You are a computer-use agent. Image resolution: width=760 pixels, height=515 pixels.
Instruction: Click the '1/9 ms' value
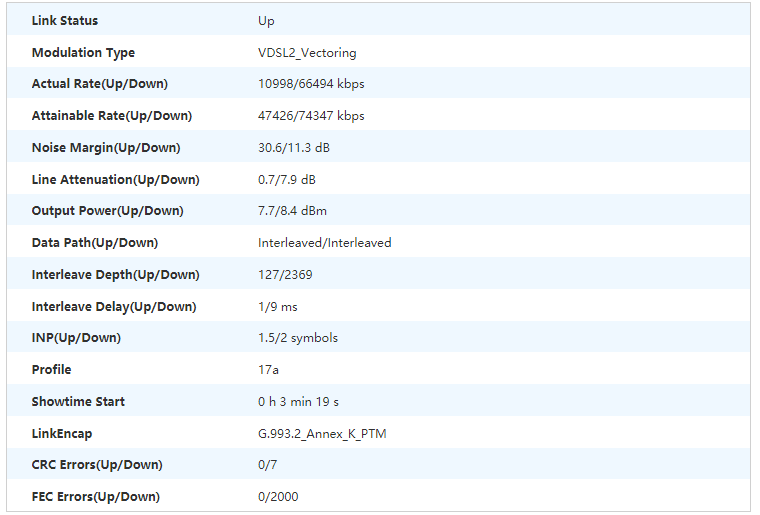click(278, 307)
